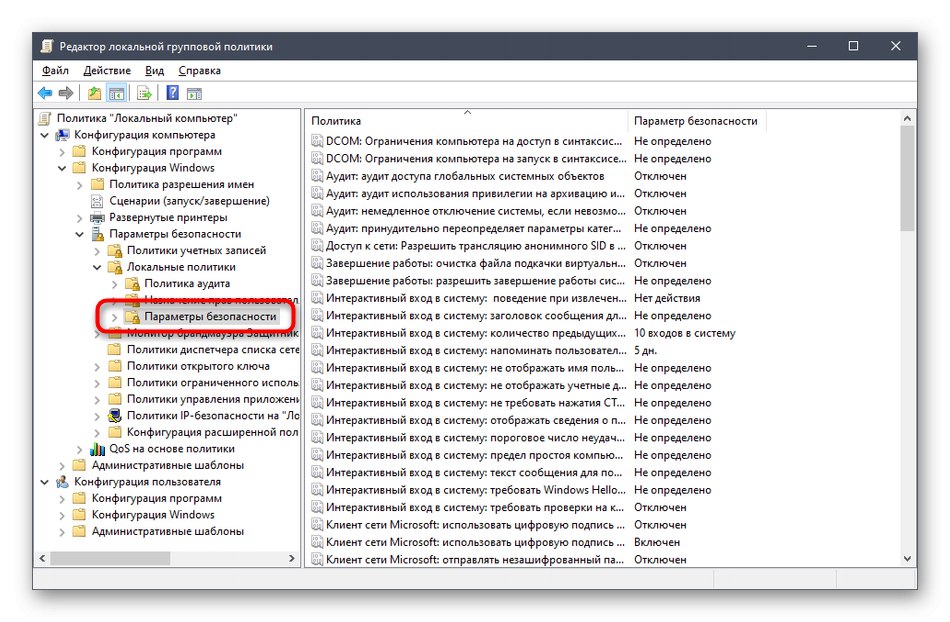Click the Forward arrow toolbar icon

(66, 93)
